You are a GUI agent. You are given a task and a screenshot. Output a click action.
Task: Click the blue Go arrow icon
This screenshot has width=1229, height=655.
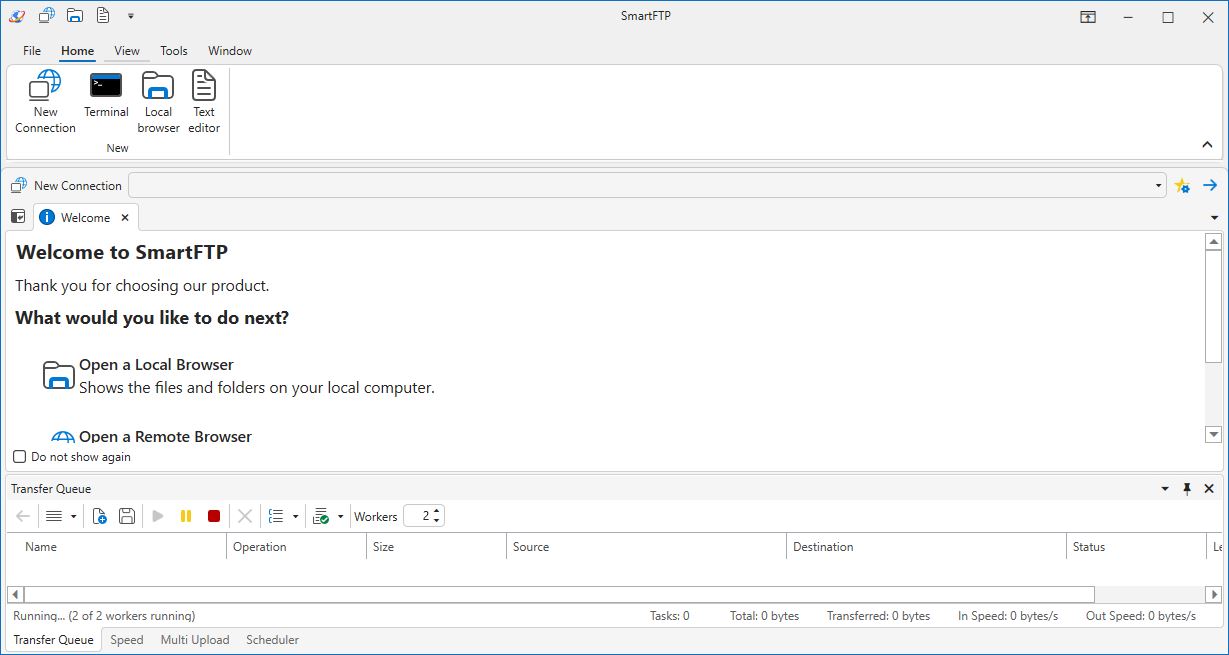point(1210,186)
